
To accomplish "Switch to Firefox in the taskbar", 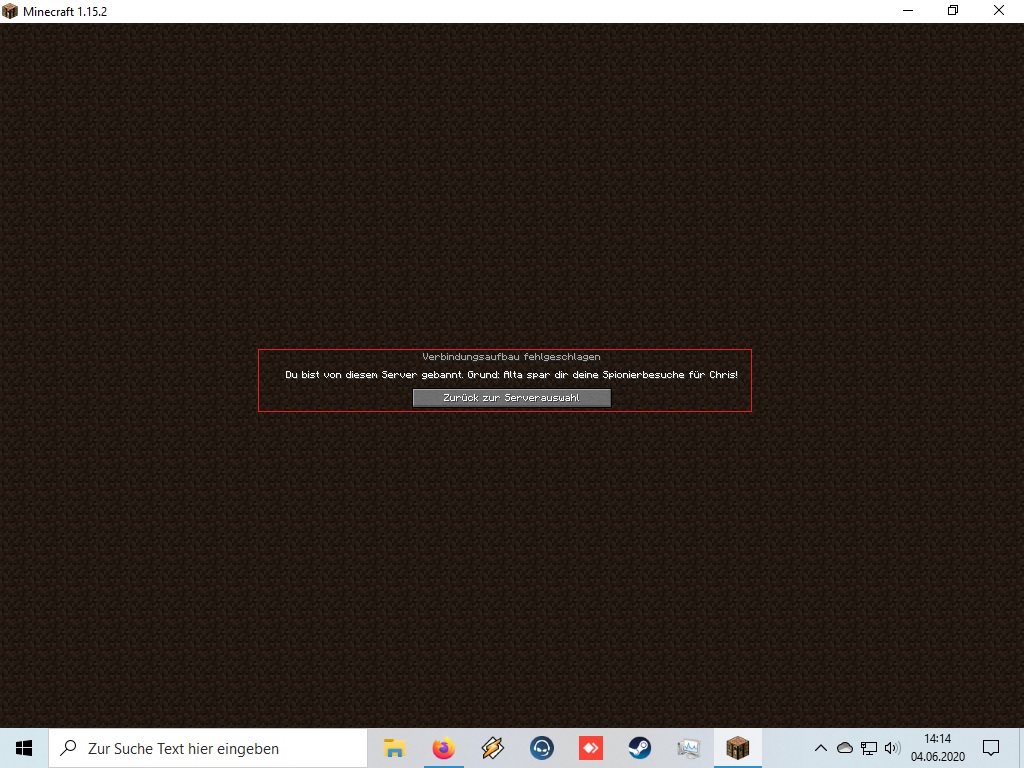I will (x=443, y=748).
